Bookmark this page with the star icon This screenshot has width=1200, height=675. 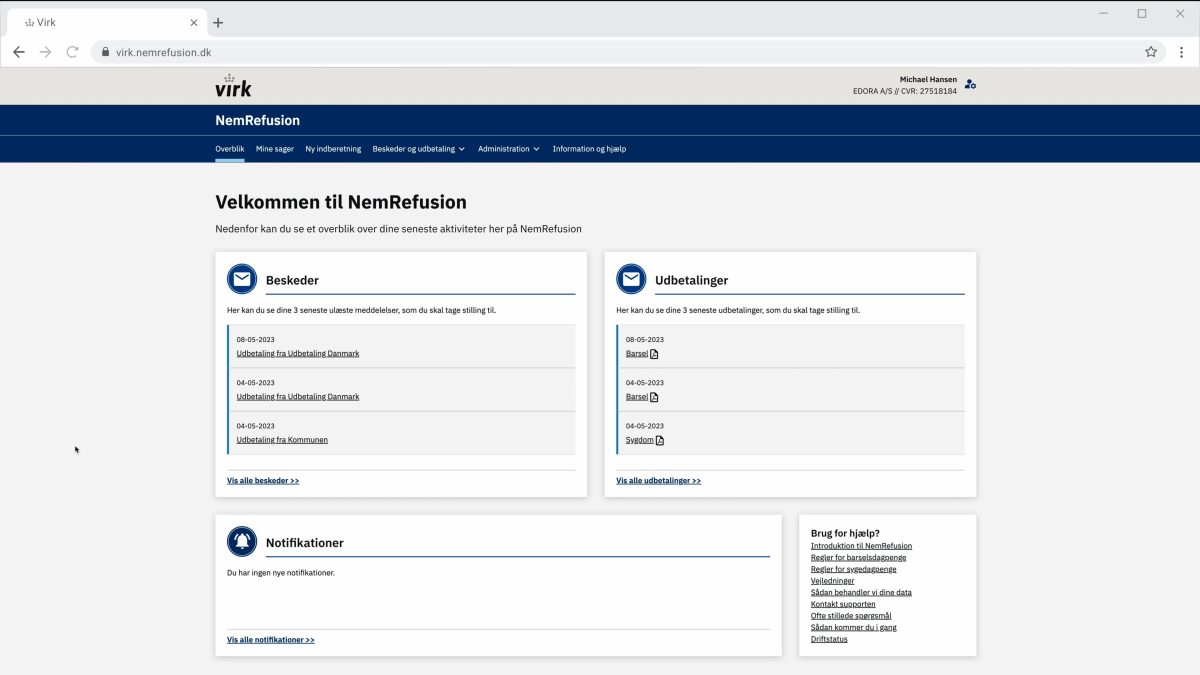pyautogui.click(x=1151, y=52)
